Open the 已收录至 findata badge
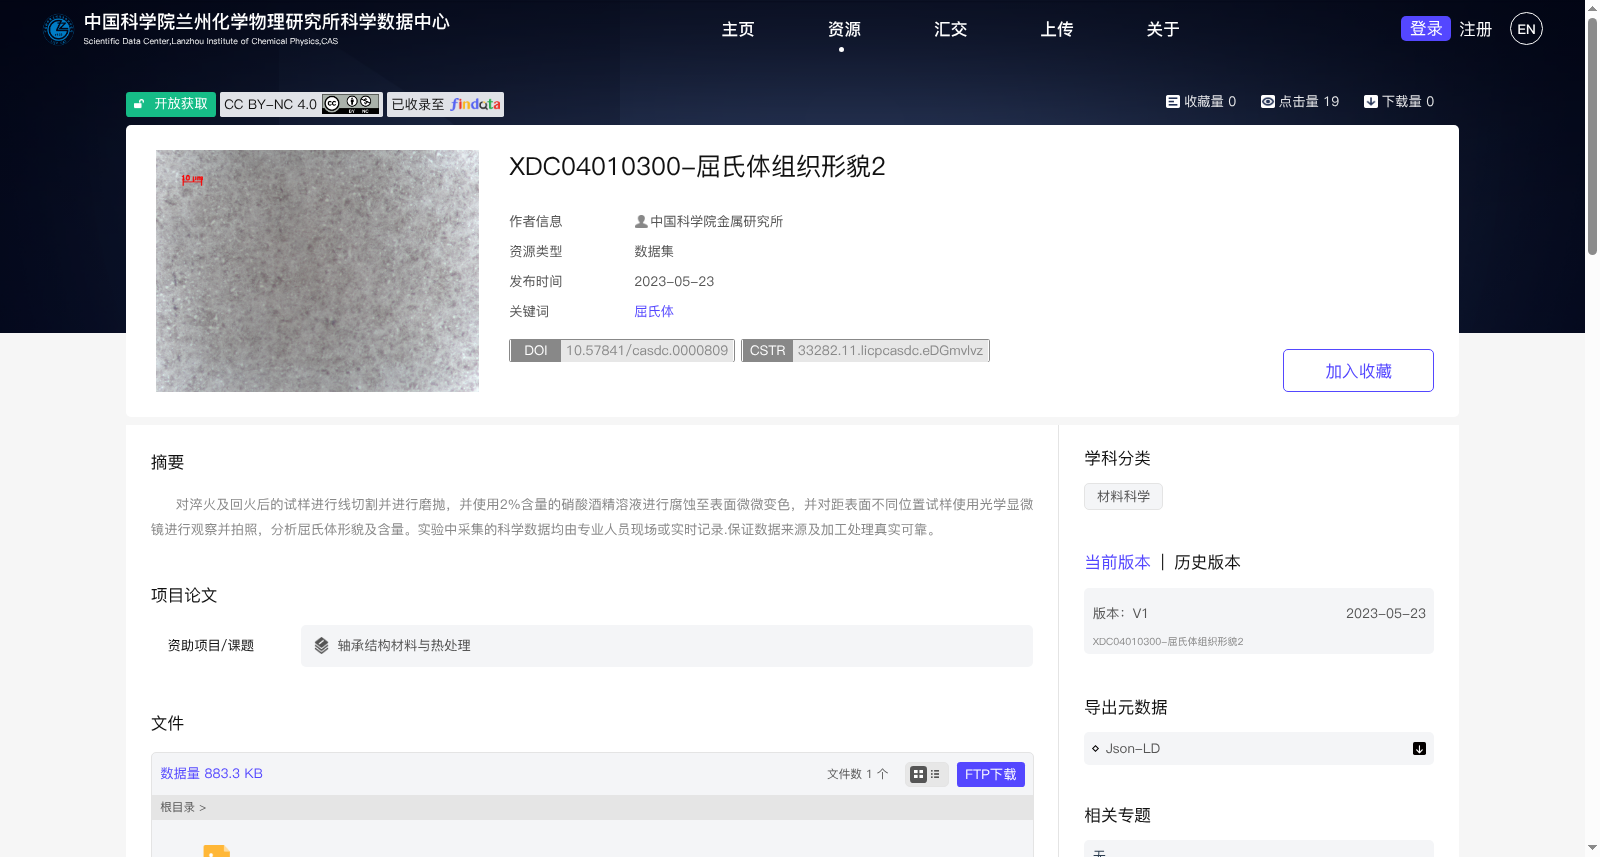 tap(445, 104)
